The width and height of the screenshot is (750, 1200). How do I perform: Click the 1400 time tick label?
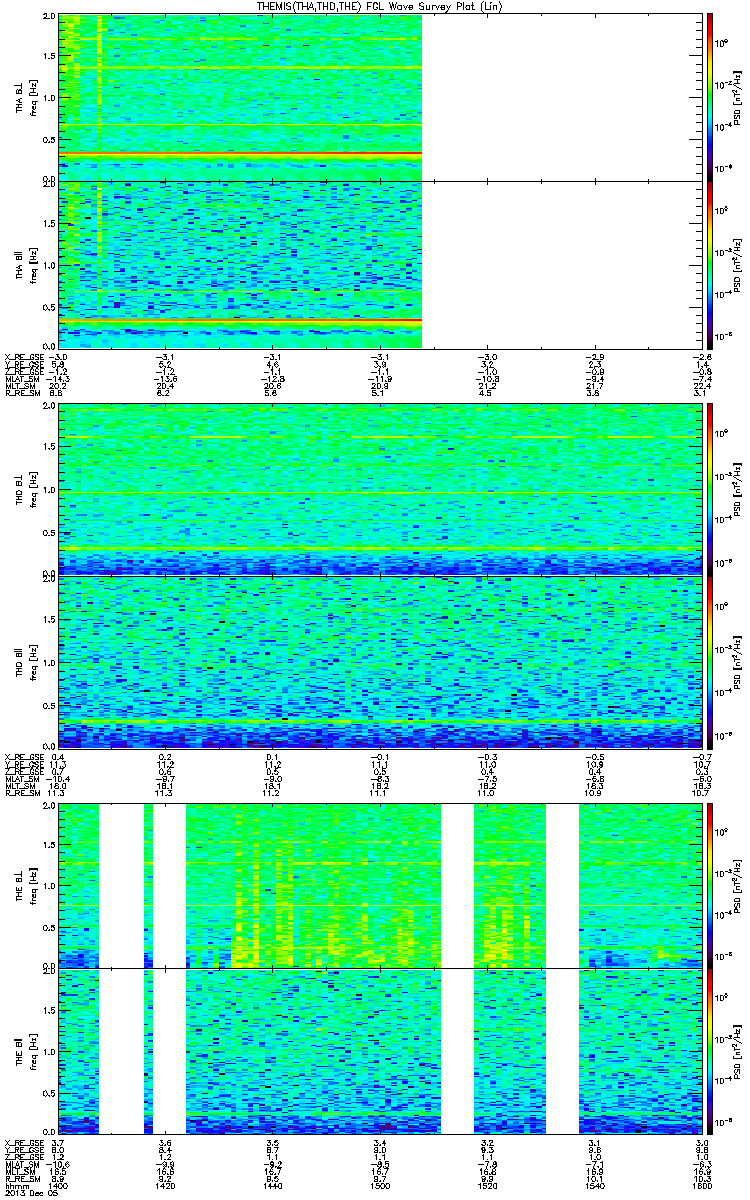click(59, 1186)
